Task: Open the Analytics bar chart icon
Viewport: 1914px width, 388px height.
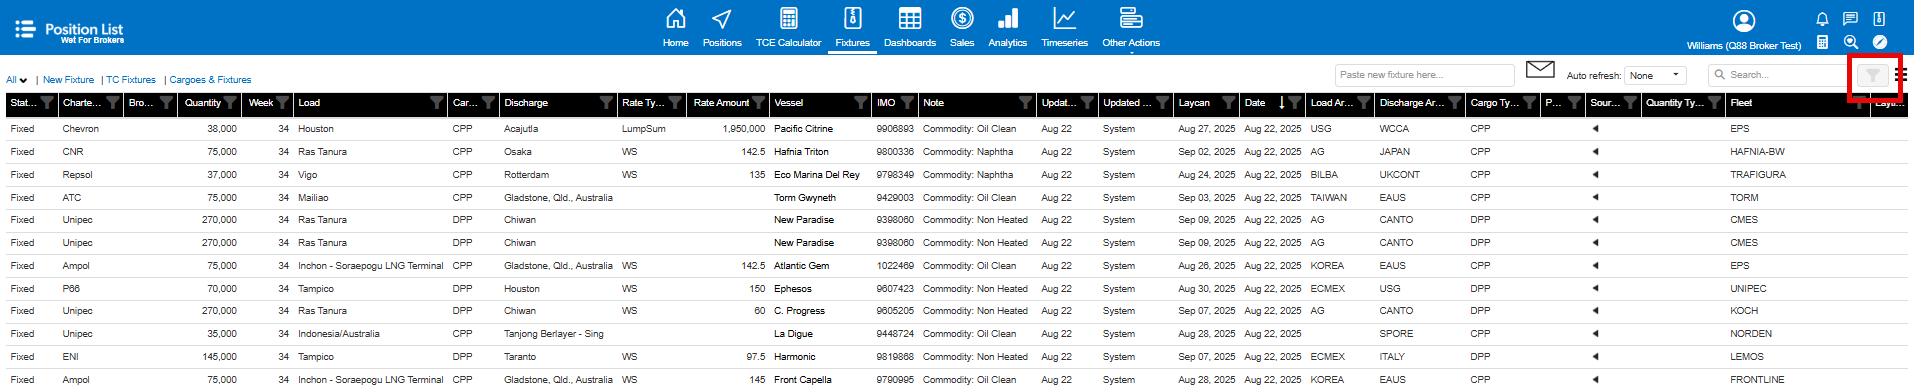Action: click(1007, 18)
